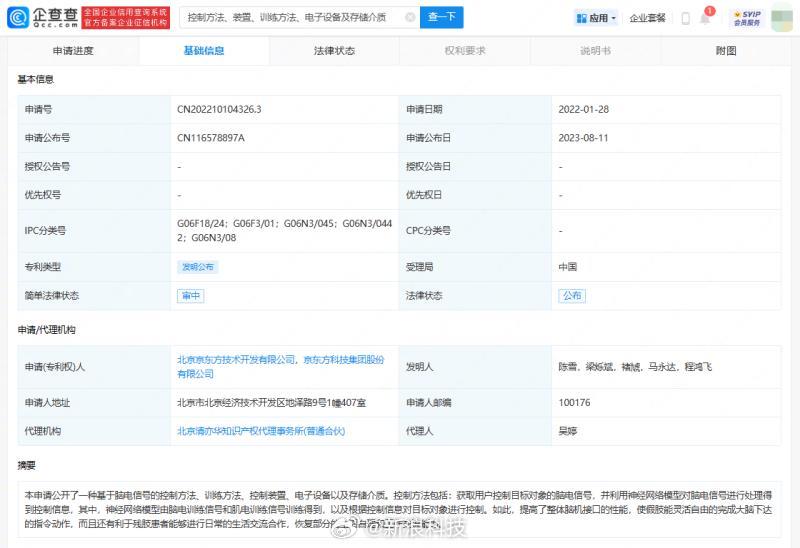Select application number CN202210104326.3

point(219,109)
